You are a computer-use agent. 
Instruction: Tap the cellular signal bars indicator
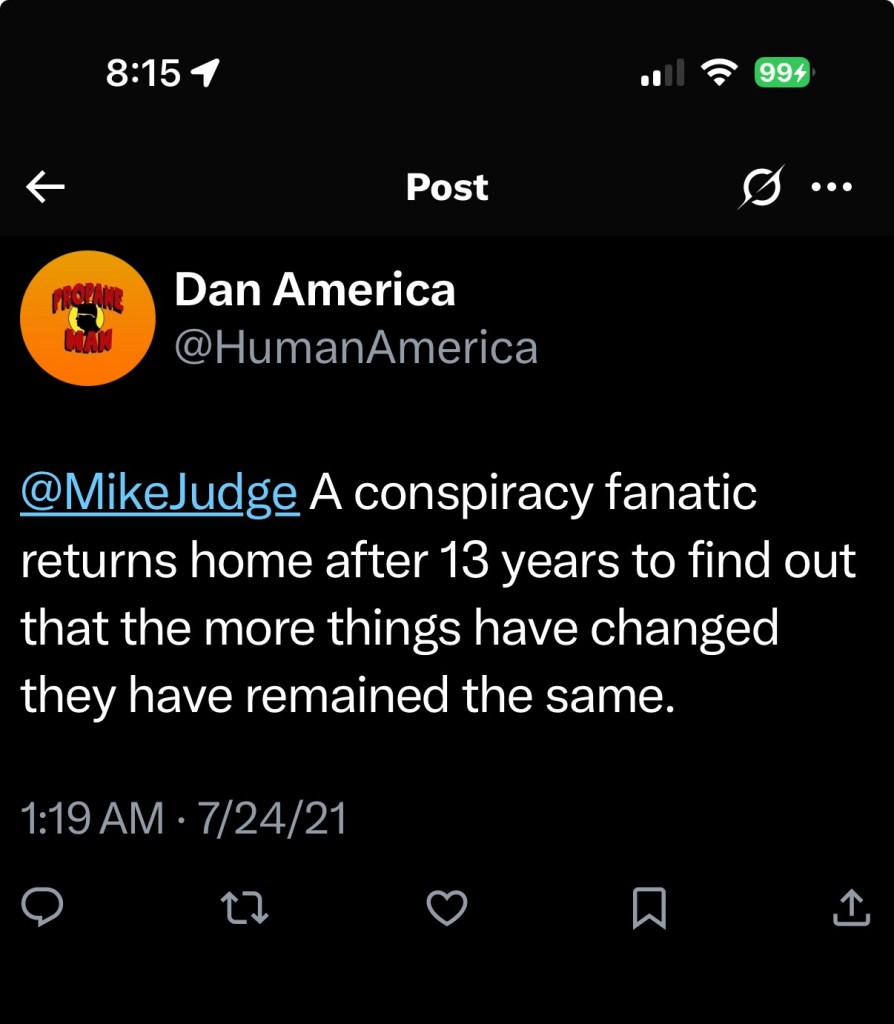[x=661, y=72]
